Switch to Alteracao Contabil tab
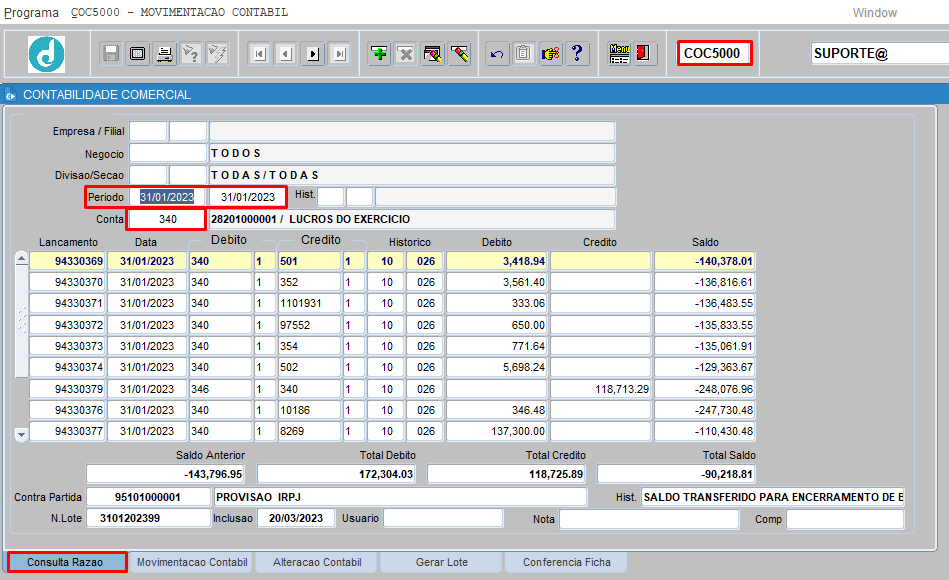Image resolution: width=949 pixels, height=580 pixels. [x=317, y=562]
